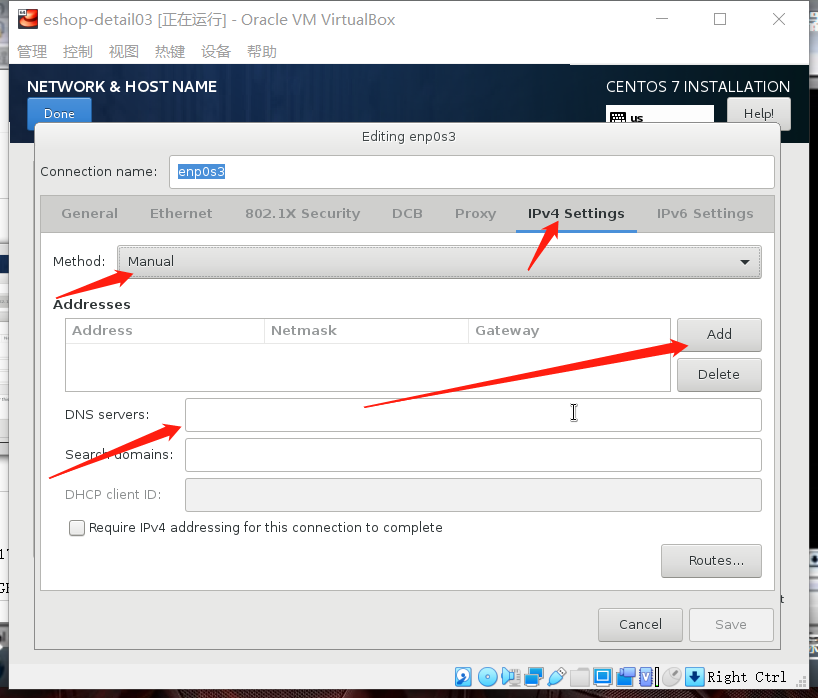
Task: Click the audio status icon
Action: (x=511, y=677)
